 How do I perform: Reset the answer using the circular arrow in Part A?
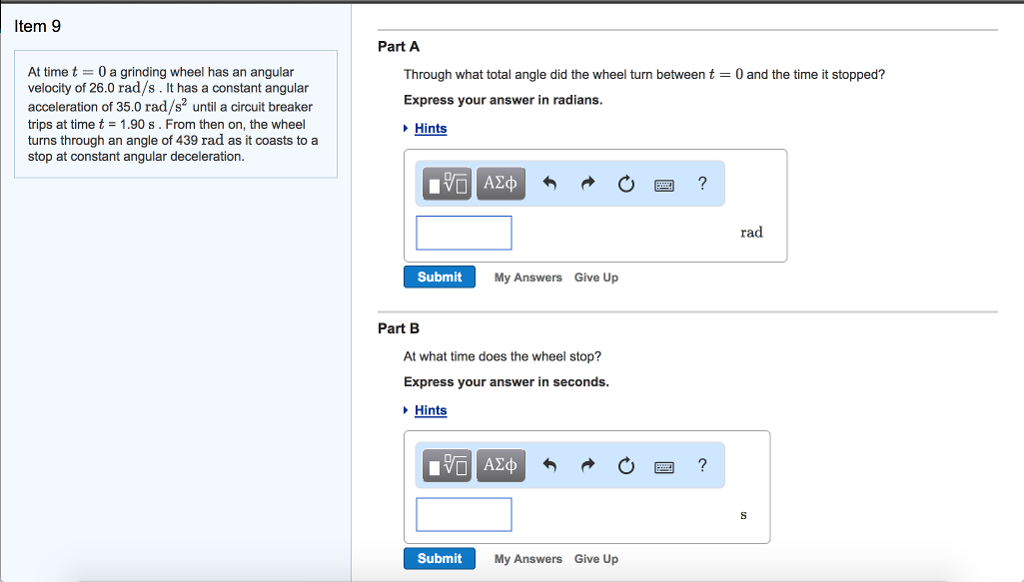click(625, 183)
